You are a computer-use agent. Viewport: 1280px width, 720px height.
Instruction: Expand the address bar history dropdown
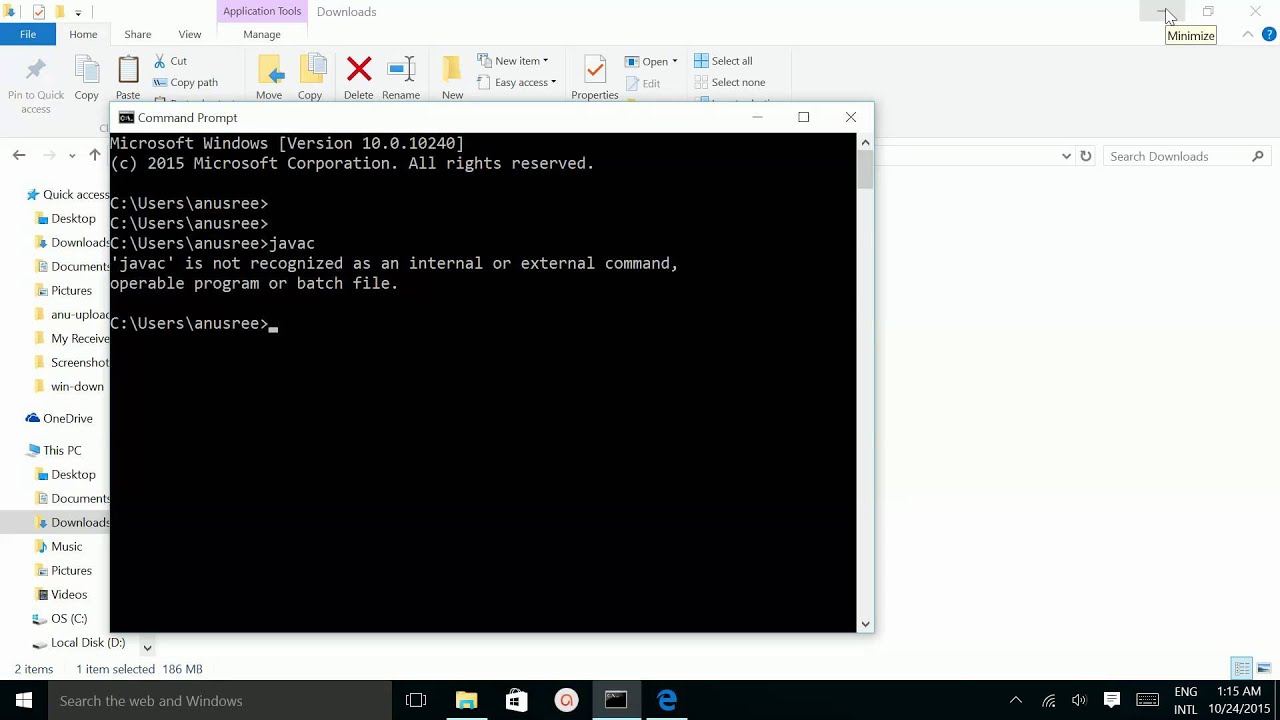coord(1066,156)
